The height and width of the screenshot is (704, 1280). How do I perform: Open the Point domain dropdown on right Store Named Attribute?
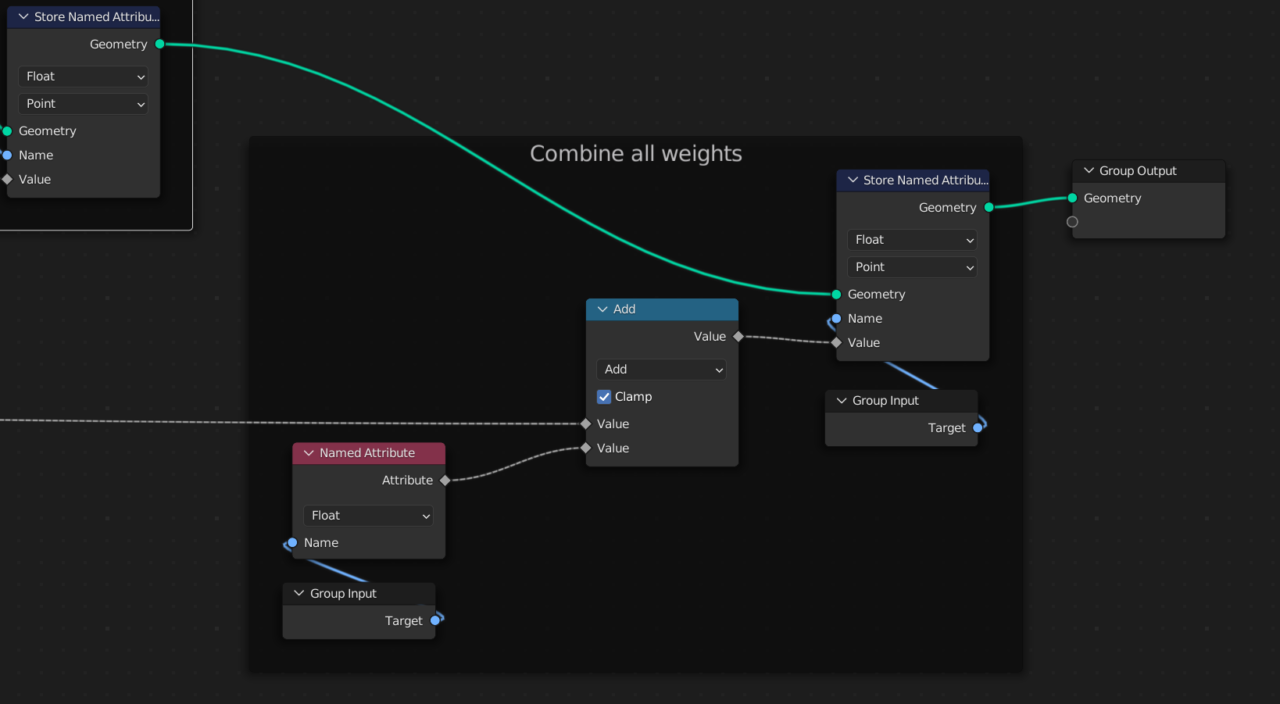point(911,267)
